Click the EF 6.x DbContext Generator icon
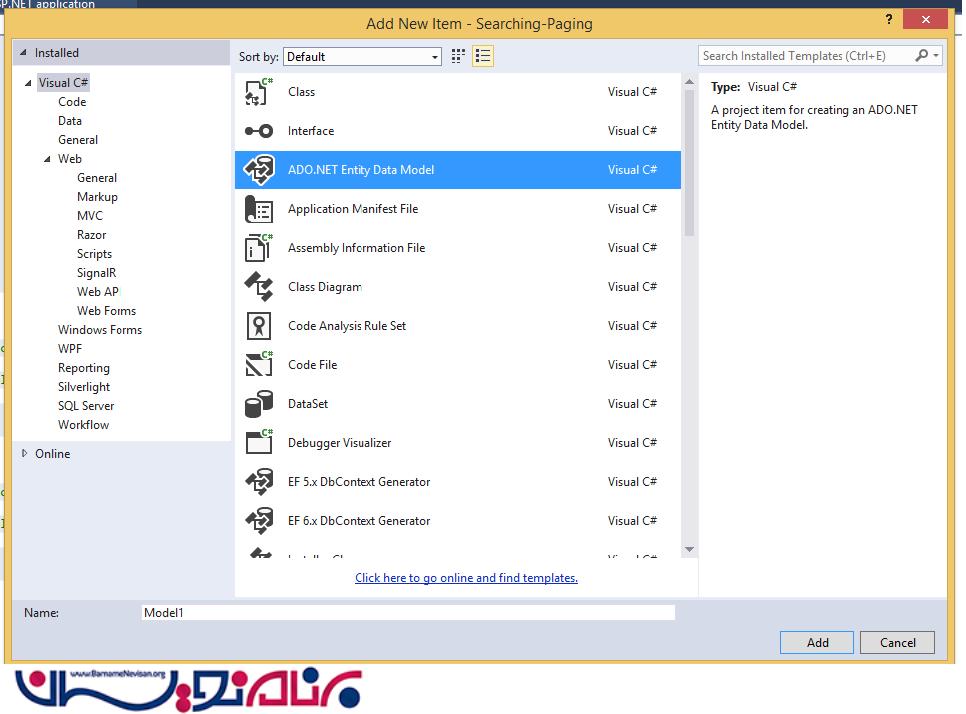 (259, 521)
